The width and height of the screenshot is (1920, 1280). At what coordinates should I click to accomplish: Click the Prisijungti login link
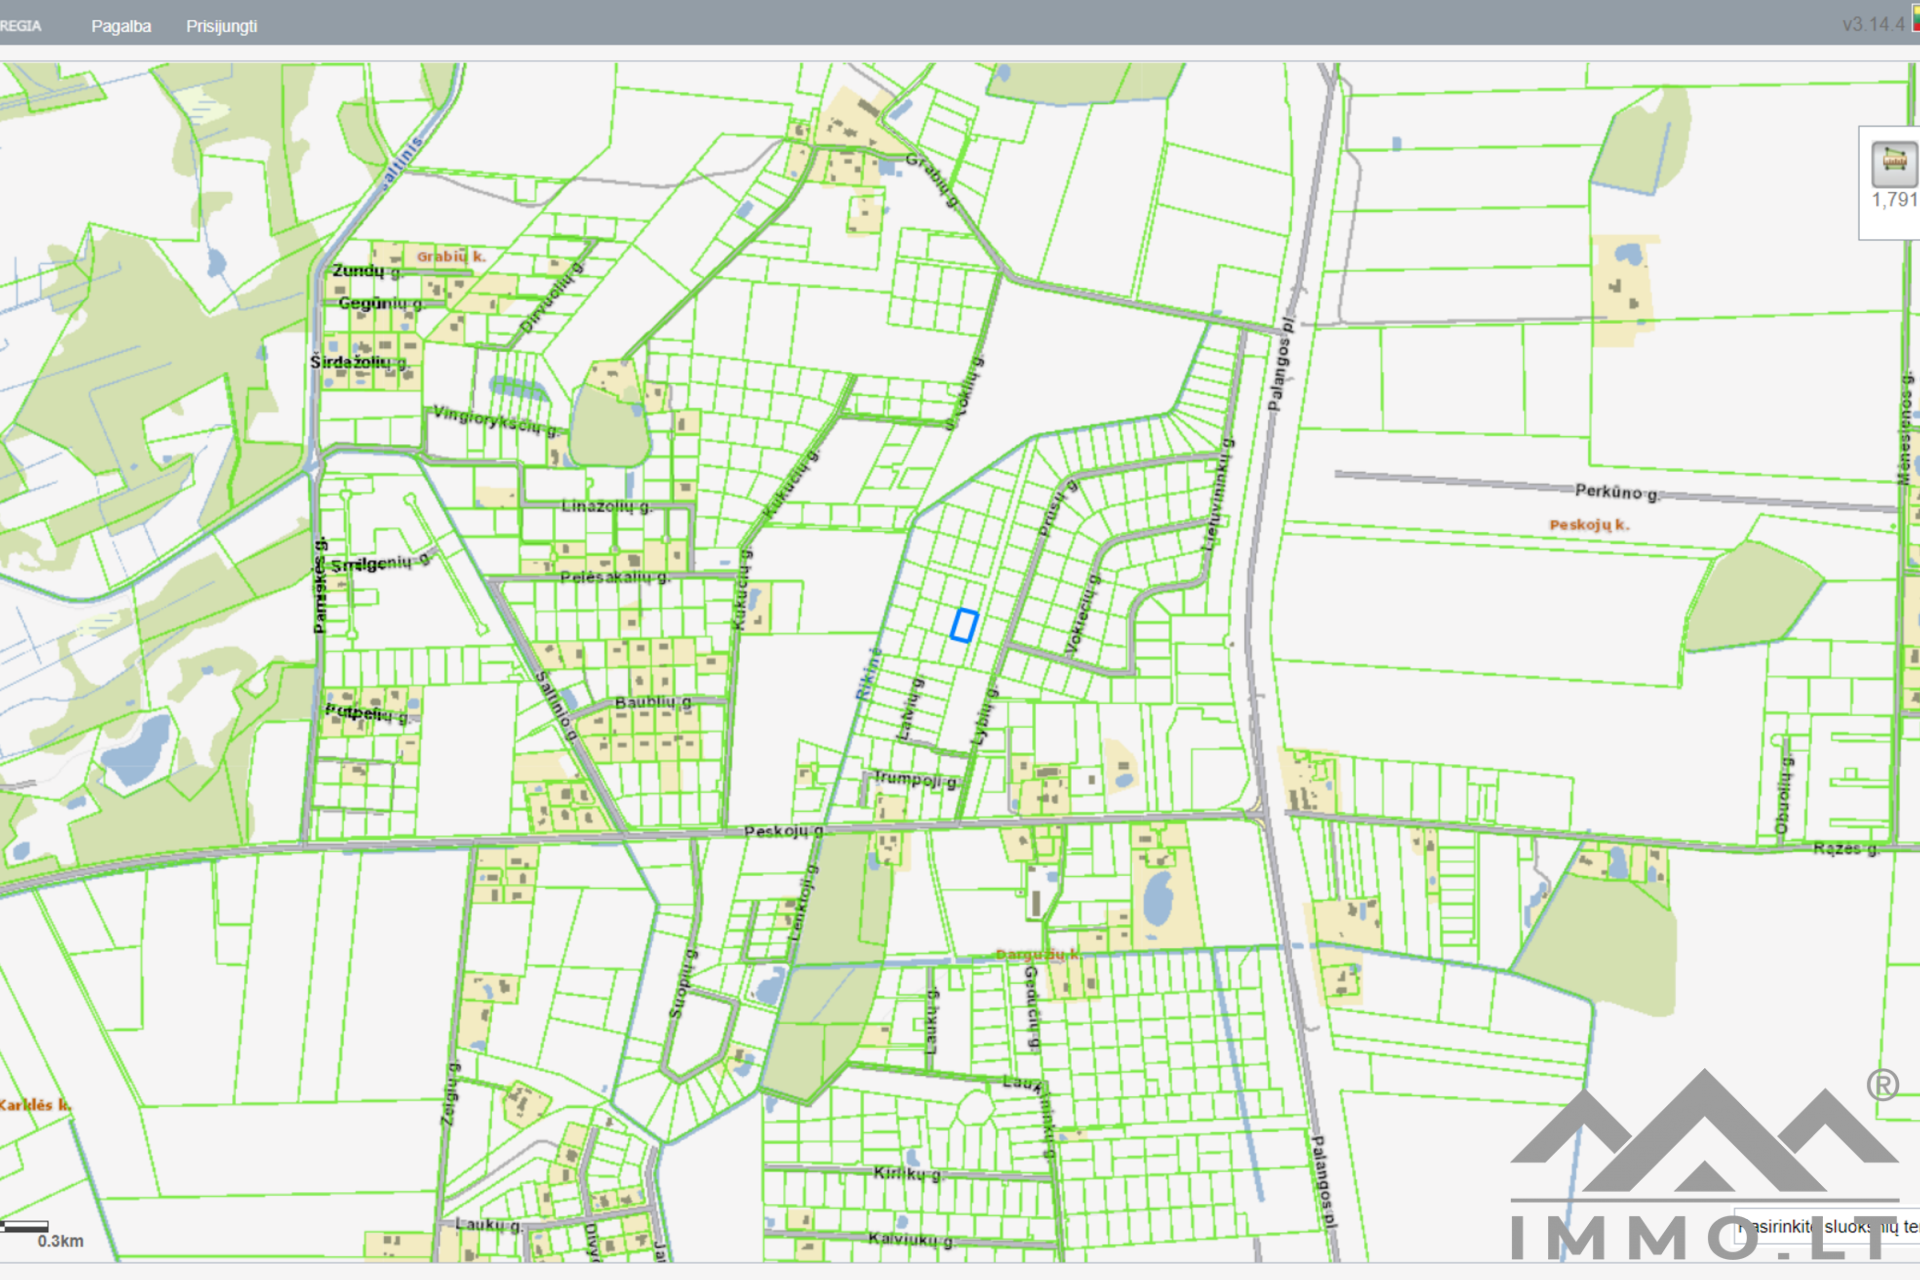pos(221,26)
